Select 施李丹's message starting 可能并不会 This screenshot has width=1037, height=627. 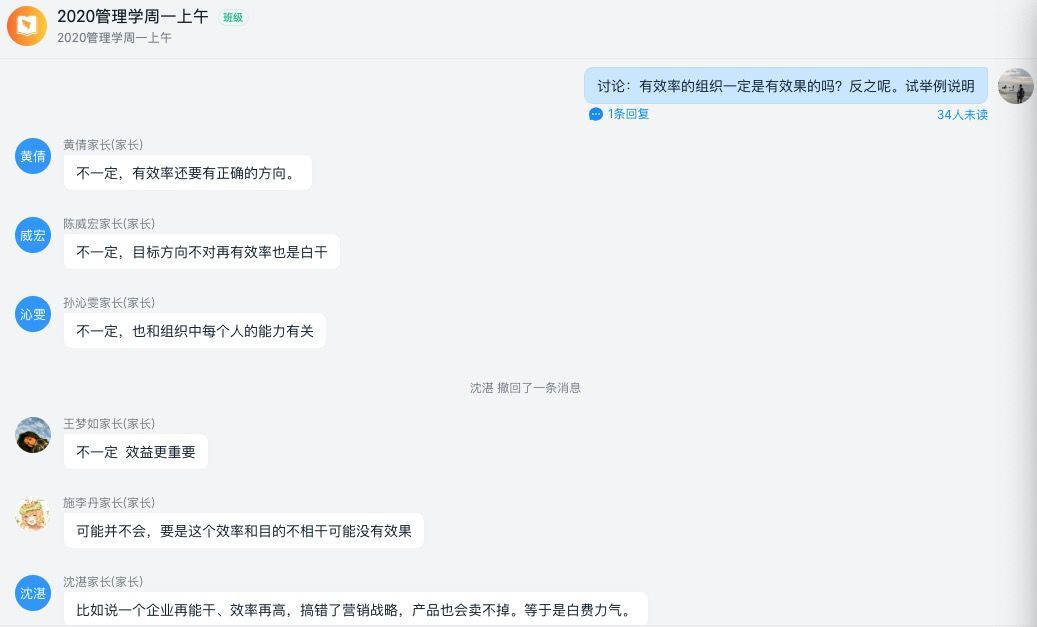point(243,531)
